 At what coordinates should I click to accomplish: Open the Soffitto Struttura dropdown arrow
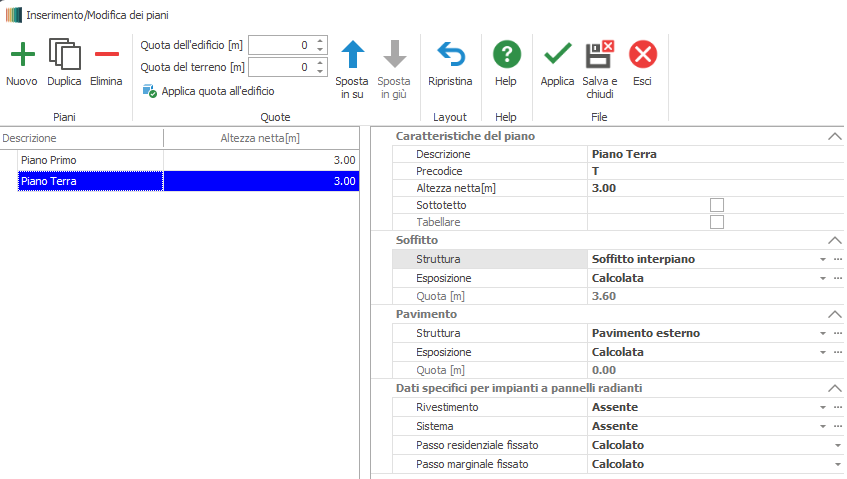pyautogui.click(x=821, y=260)
